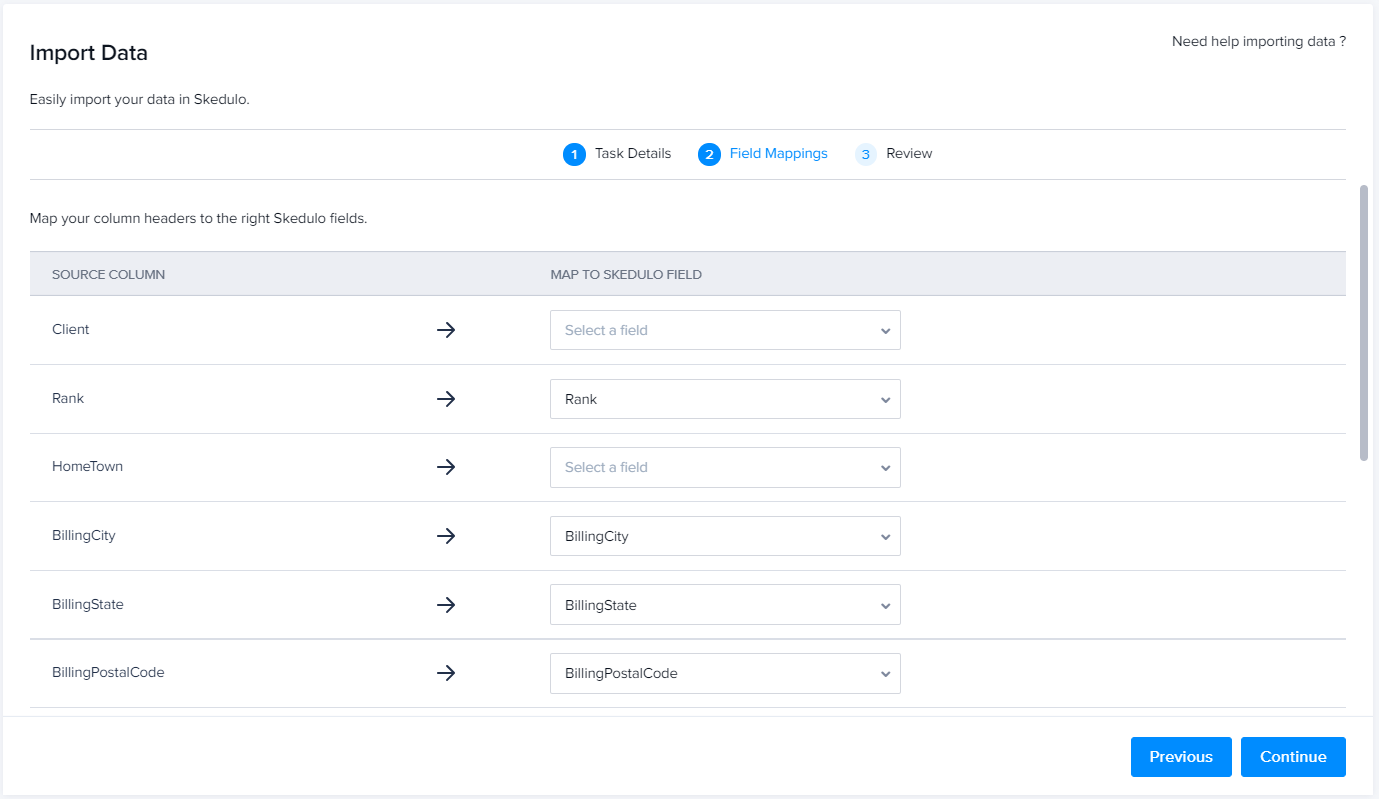The height and width of the screenshot is (799, 1379).
Task: Click the mapping arrow in the HomeTown row
Action: coord(446,467)
